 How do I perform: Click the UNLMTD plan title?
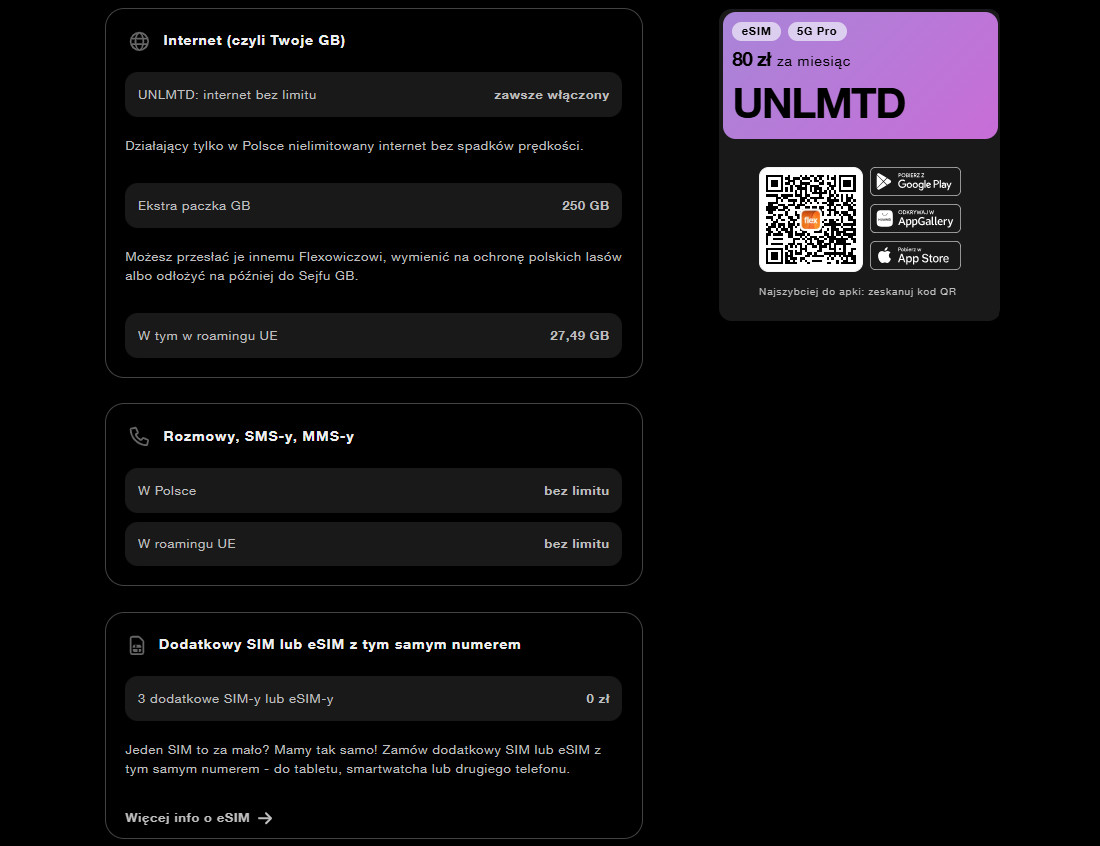[819, 104]
